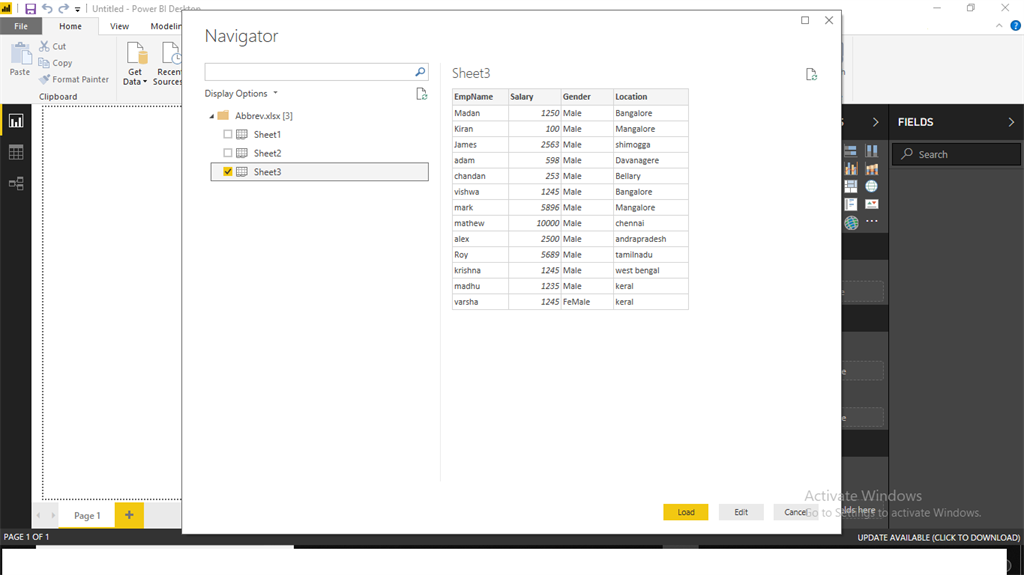
Task: Select line and column chart visualization
Action: point(850,169)
